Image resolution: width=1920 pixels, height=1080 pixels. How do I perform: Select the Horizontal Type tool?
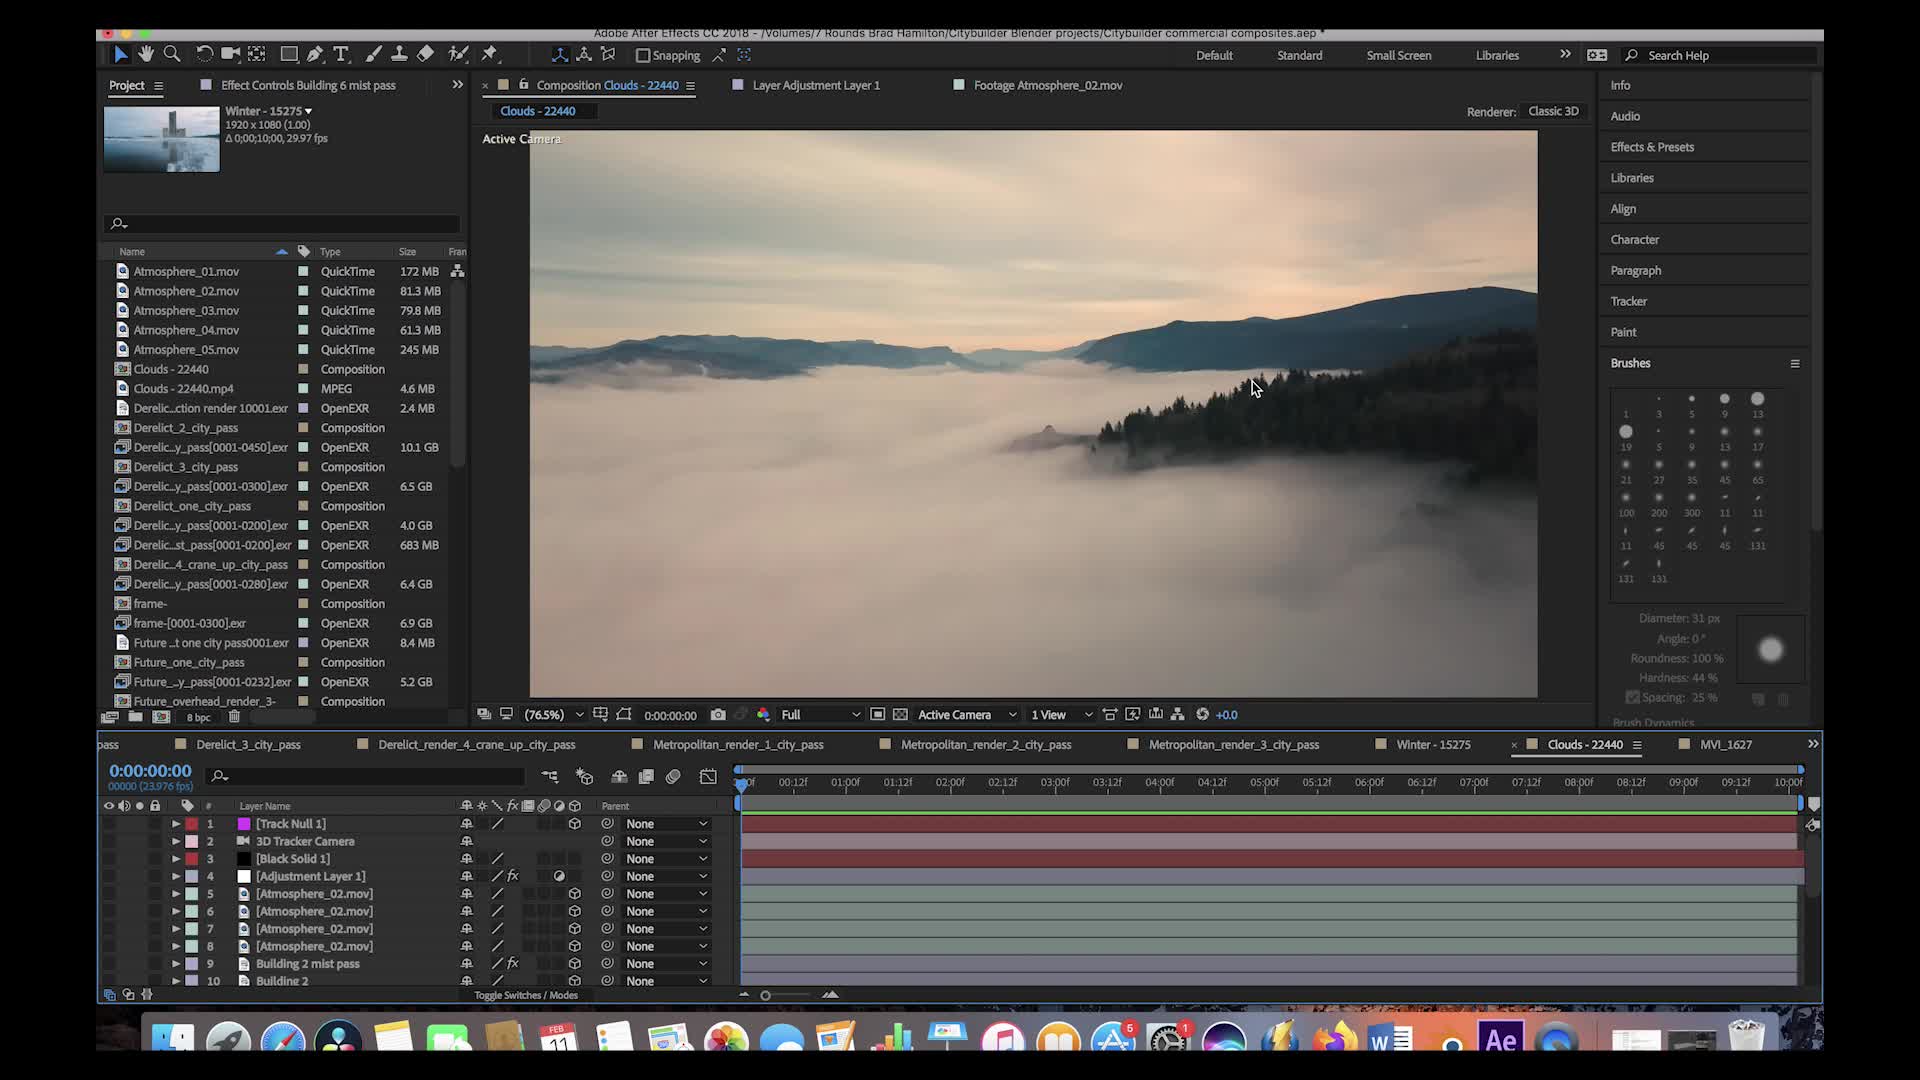point(341,54)
